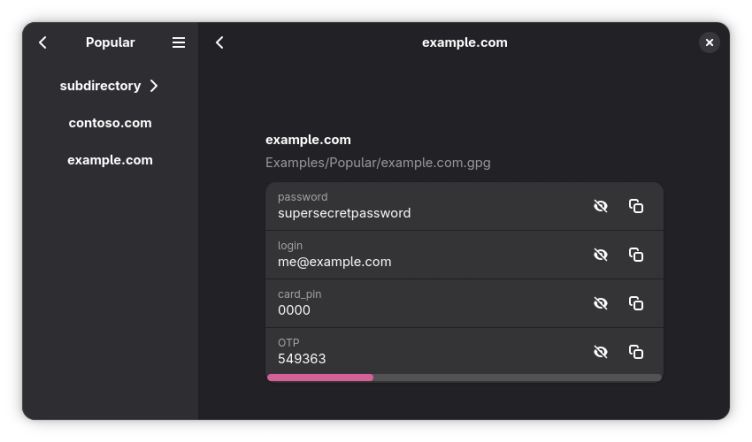Click the Popular sidebar title

click(x=110, y=42)
